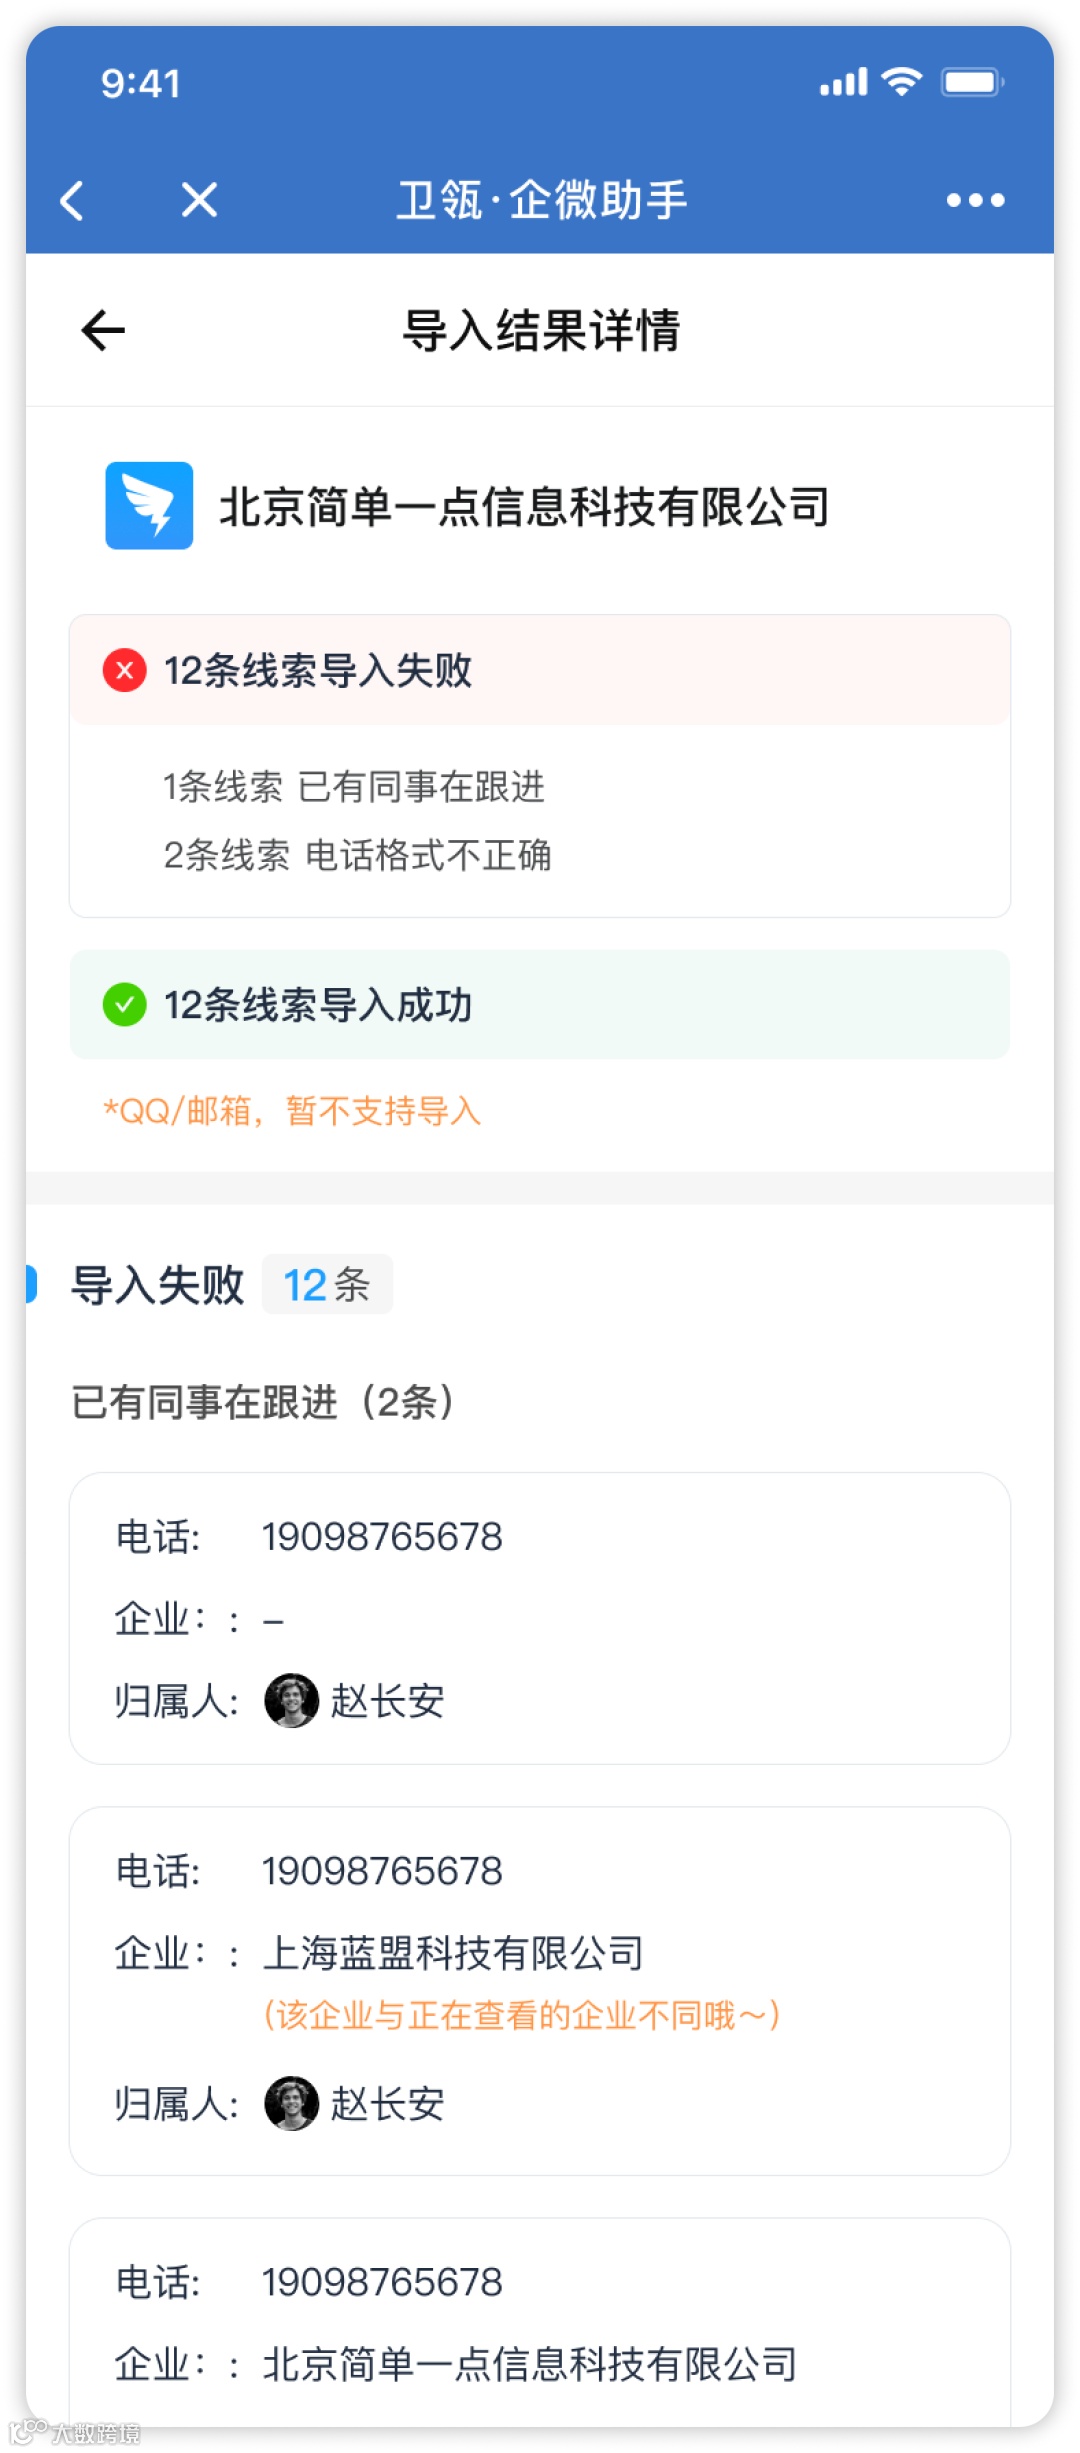Tap the Wi-Fi status icon
Screen dimensions: 1080x2453
(x=902, y=82)
